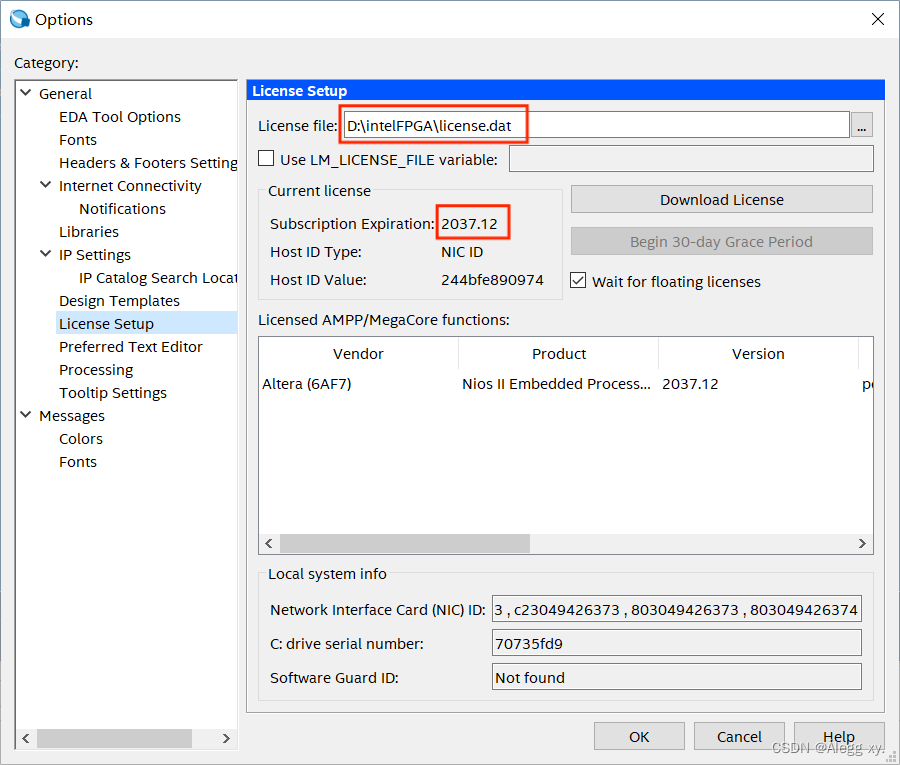Open Preferred Text Editor category
900x765 pixels.
pos(131,347)
